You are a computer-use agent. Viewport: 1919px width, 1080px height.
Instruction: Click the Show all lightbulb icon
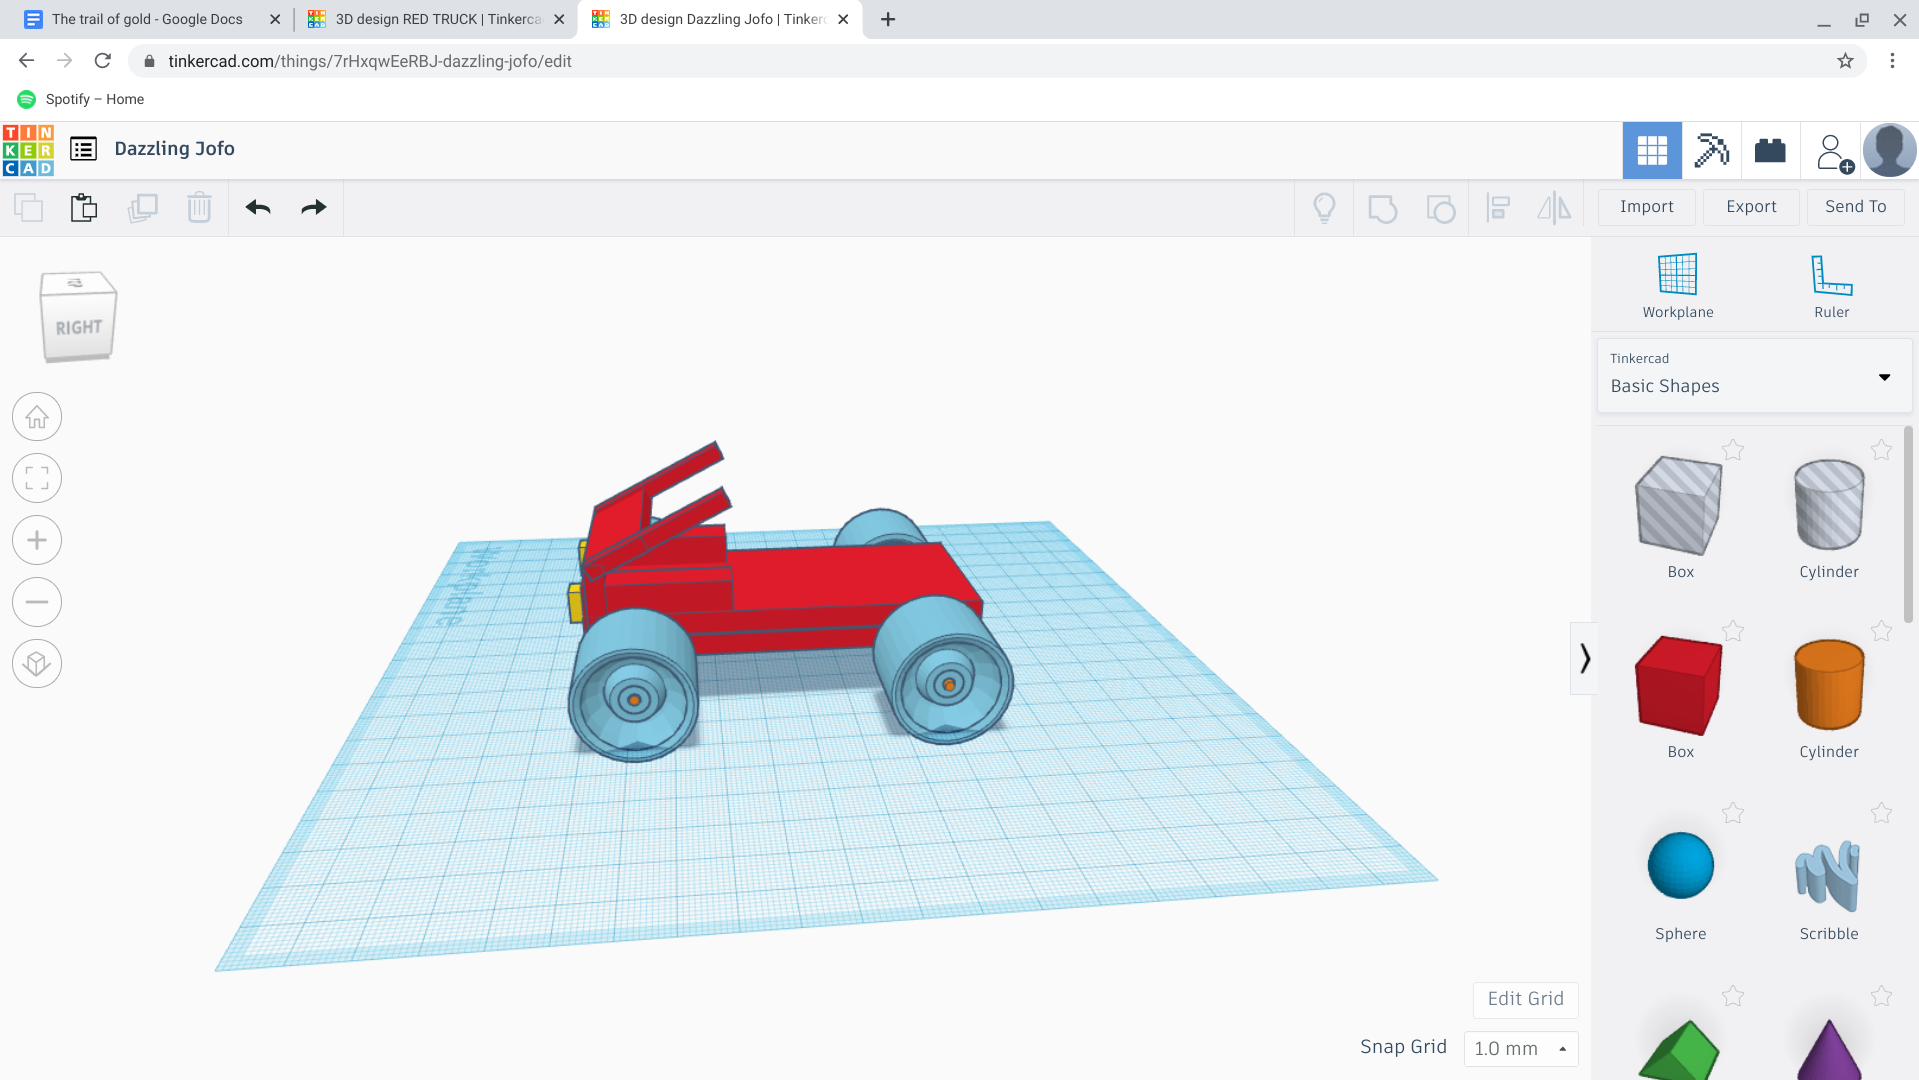point(1324,208)
